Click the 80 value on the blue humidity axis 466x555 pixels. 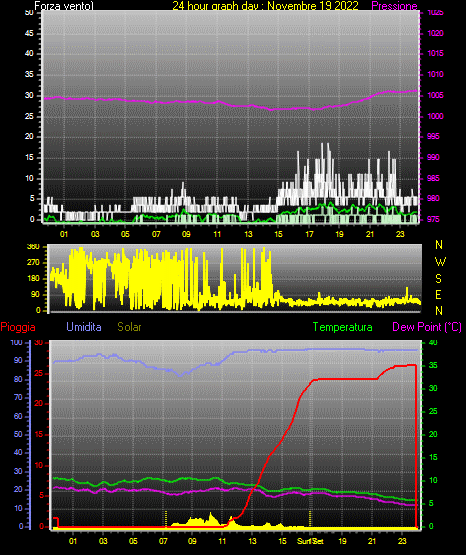(x=18, y=379)
